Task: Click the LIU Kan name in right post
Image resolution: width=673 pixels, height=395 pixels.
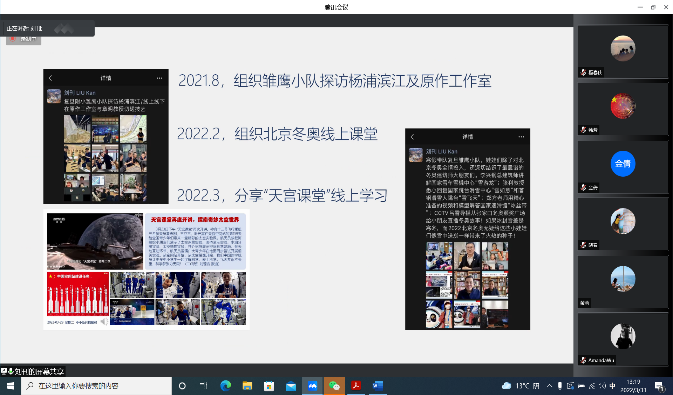Action: (x=442, y=151)
